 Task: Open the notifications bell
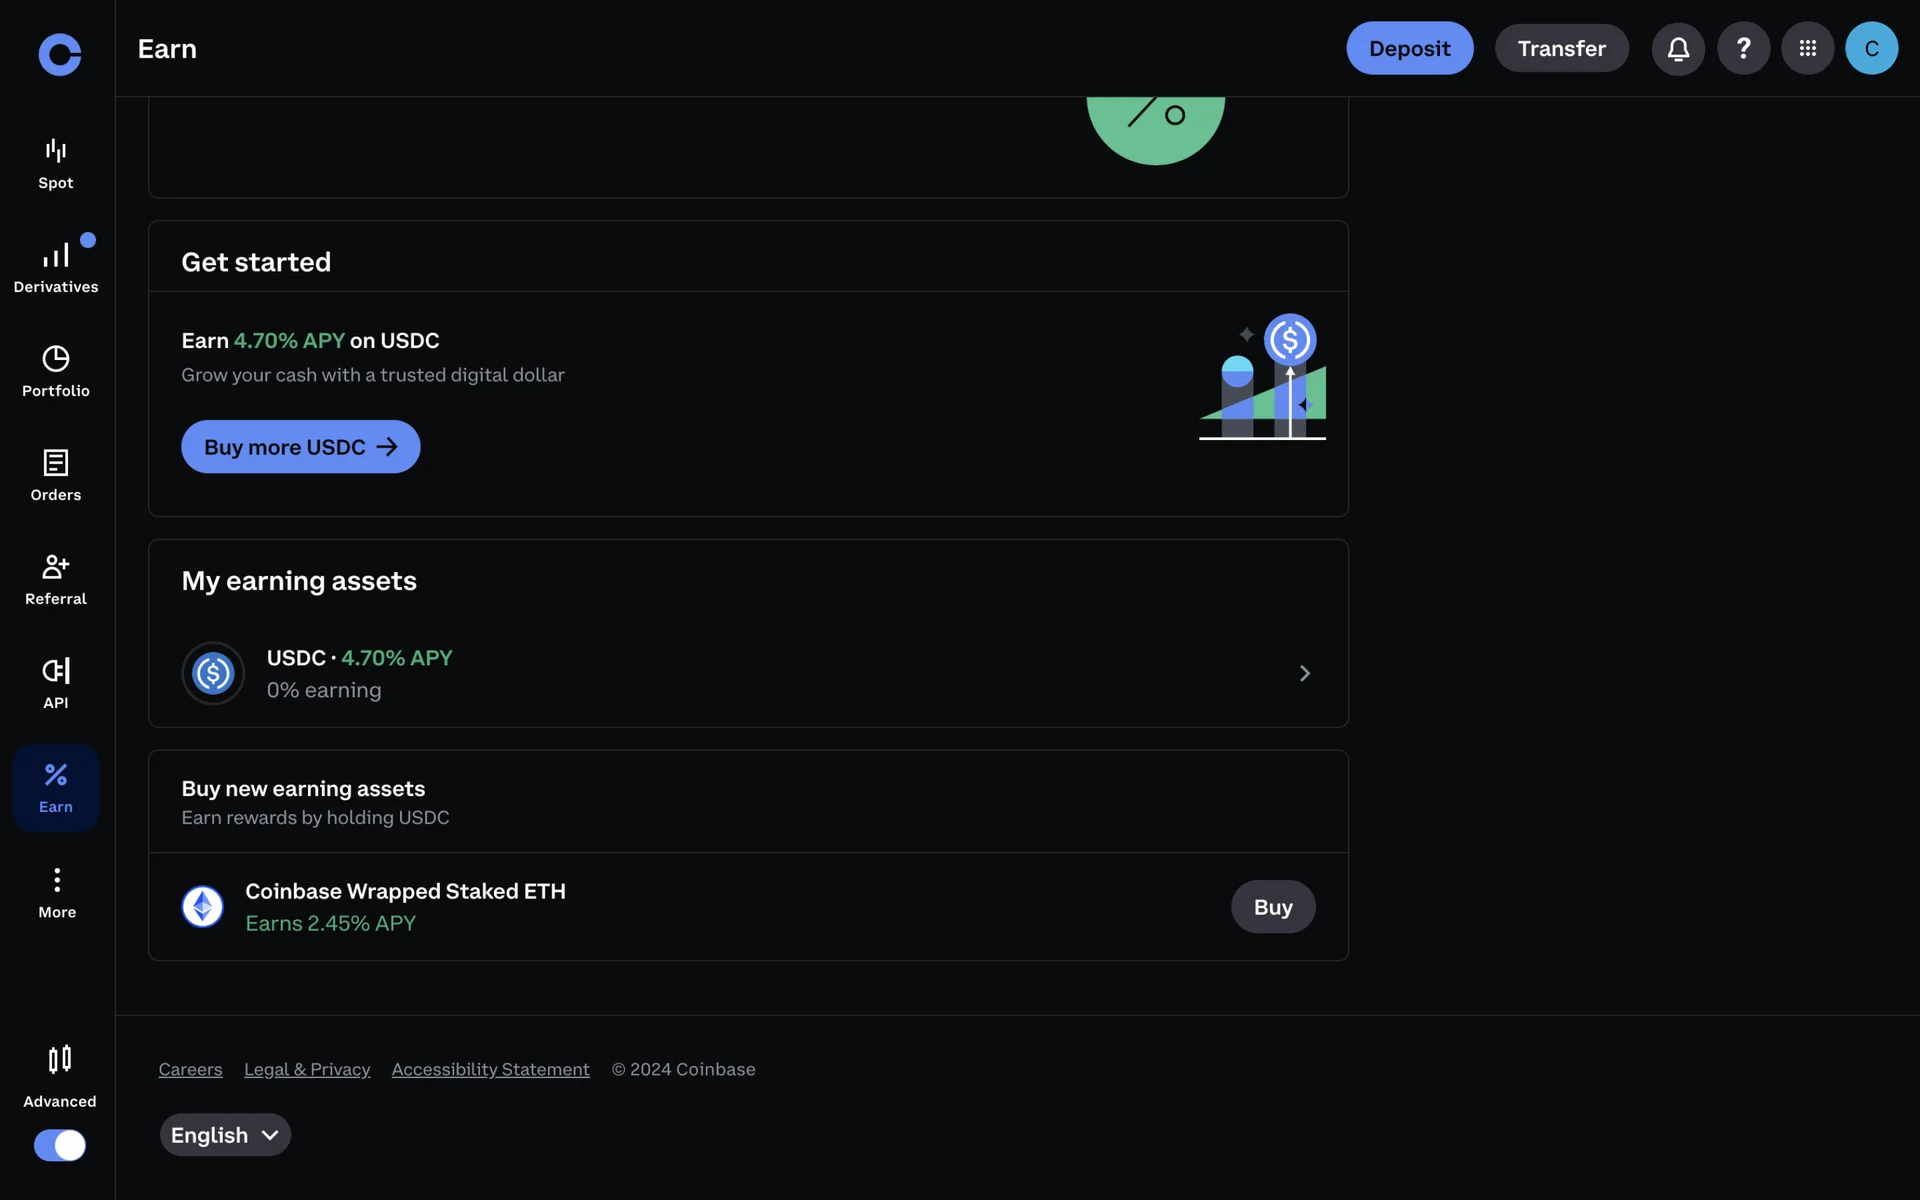(x=1678, y=48)
